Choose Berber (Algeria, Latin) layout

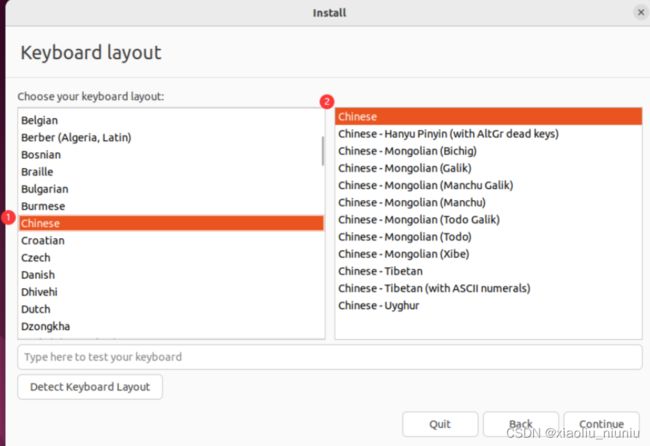(171, 137)
